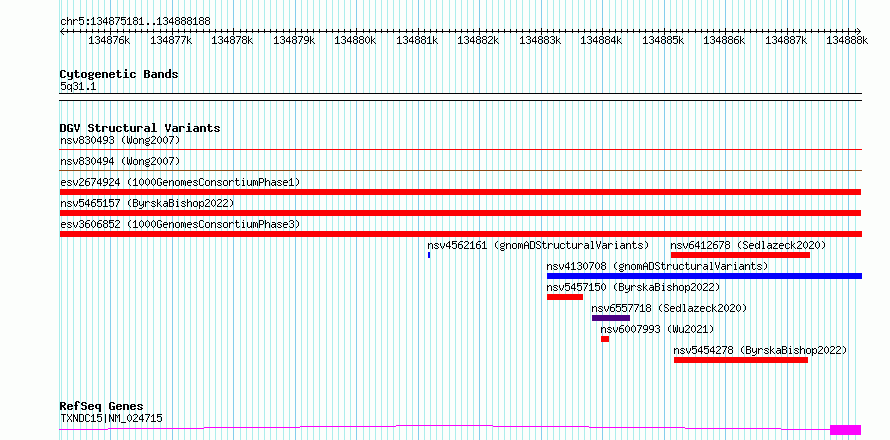Viewport: 890px width, 440px height.
Task: Select the nsv5454278 red variant bar
Action: click(741, 360)
